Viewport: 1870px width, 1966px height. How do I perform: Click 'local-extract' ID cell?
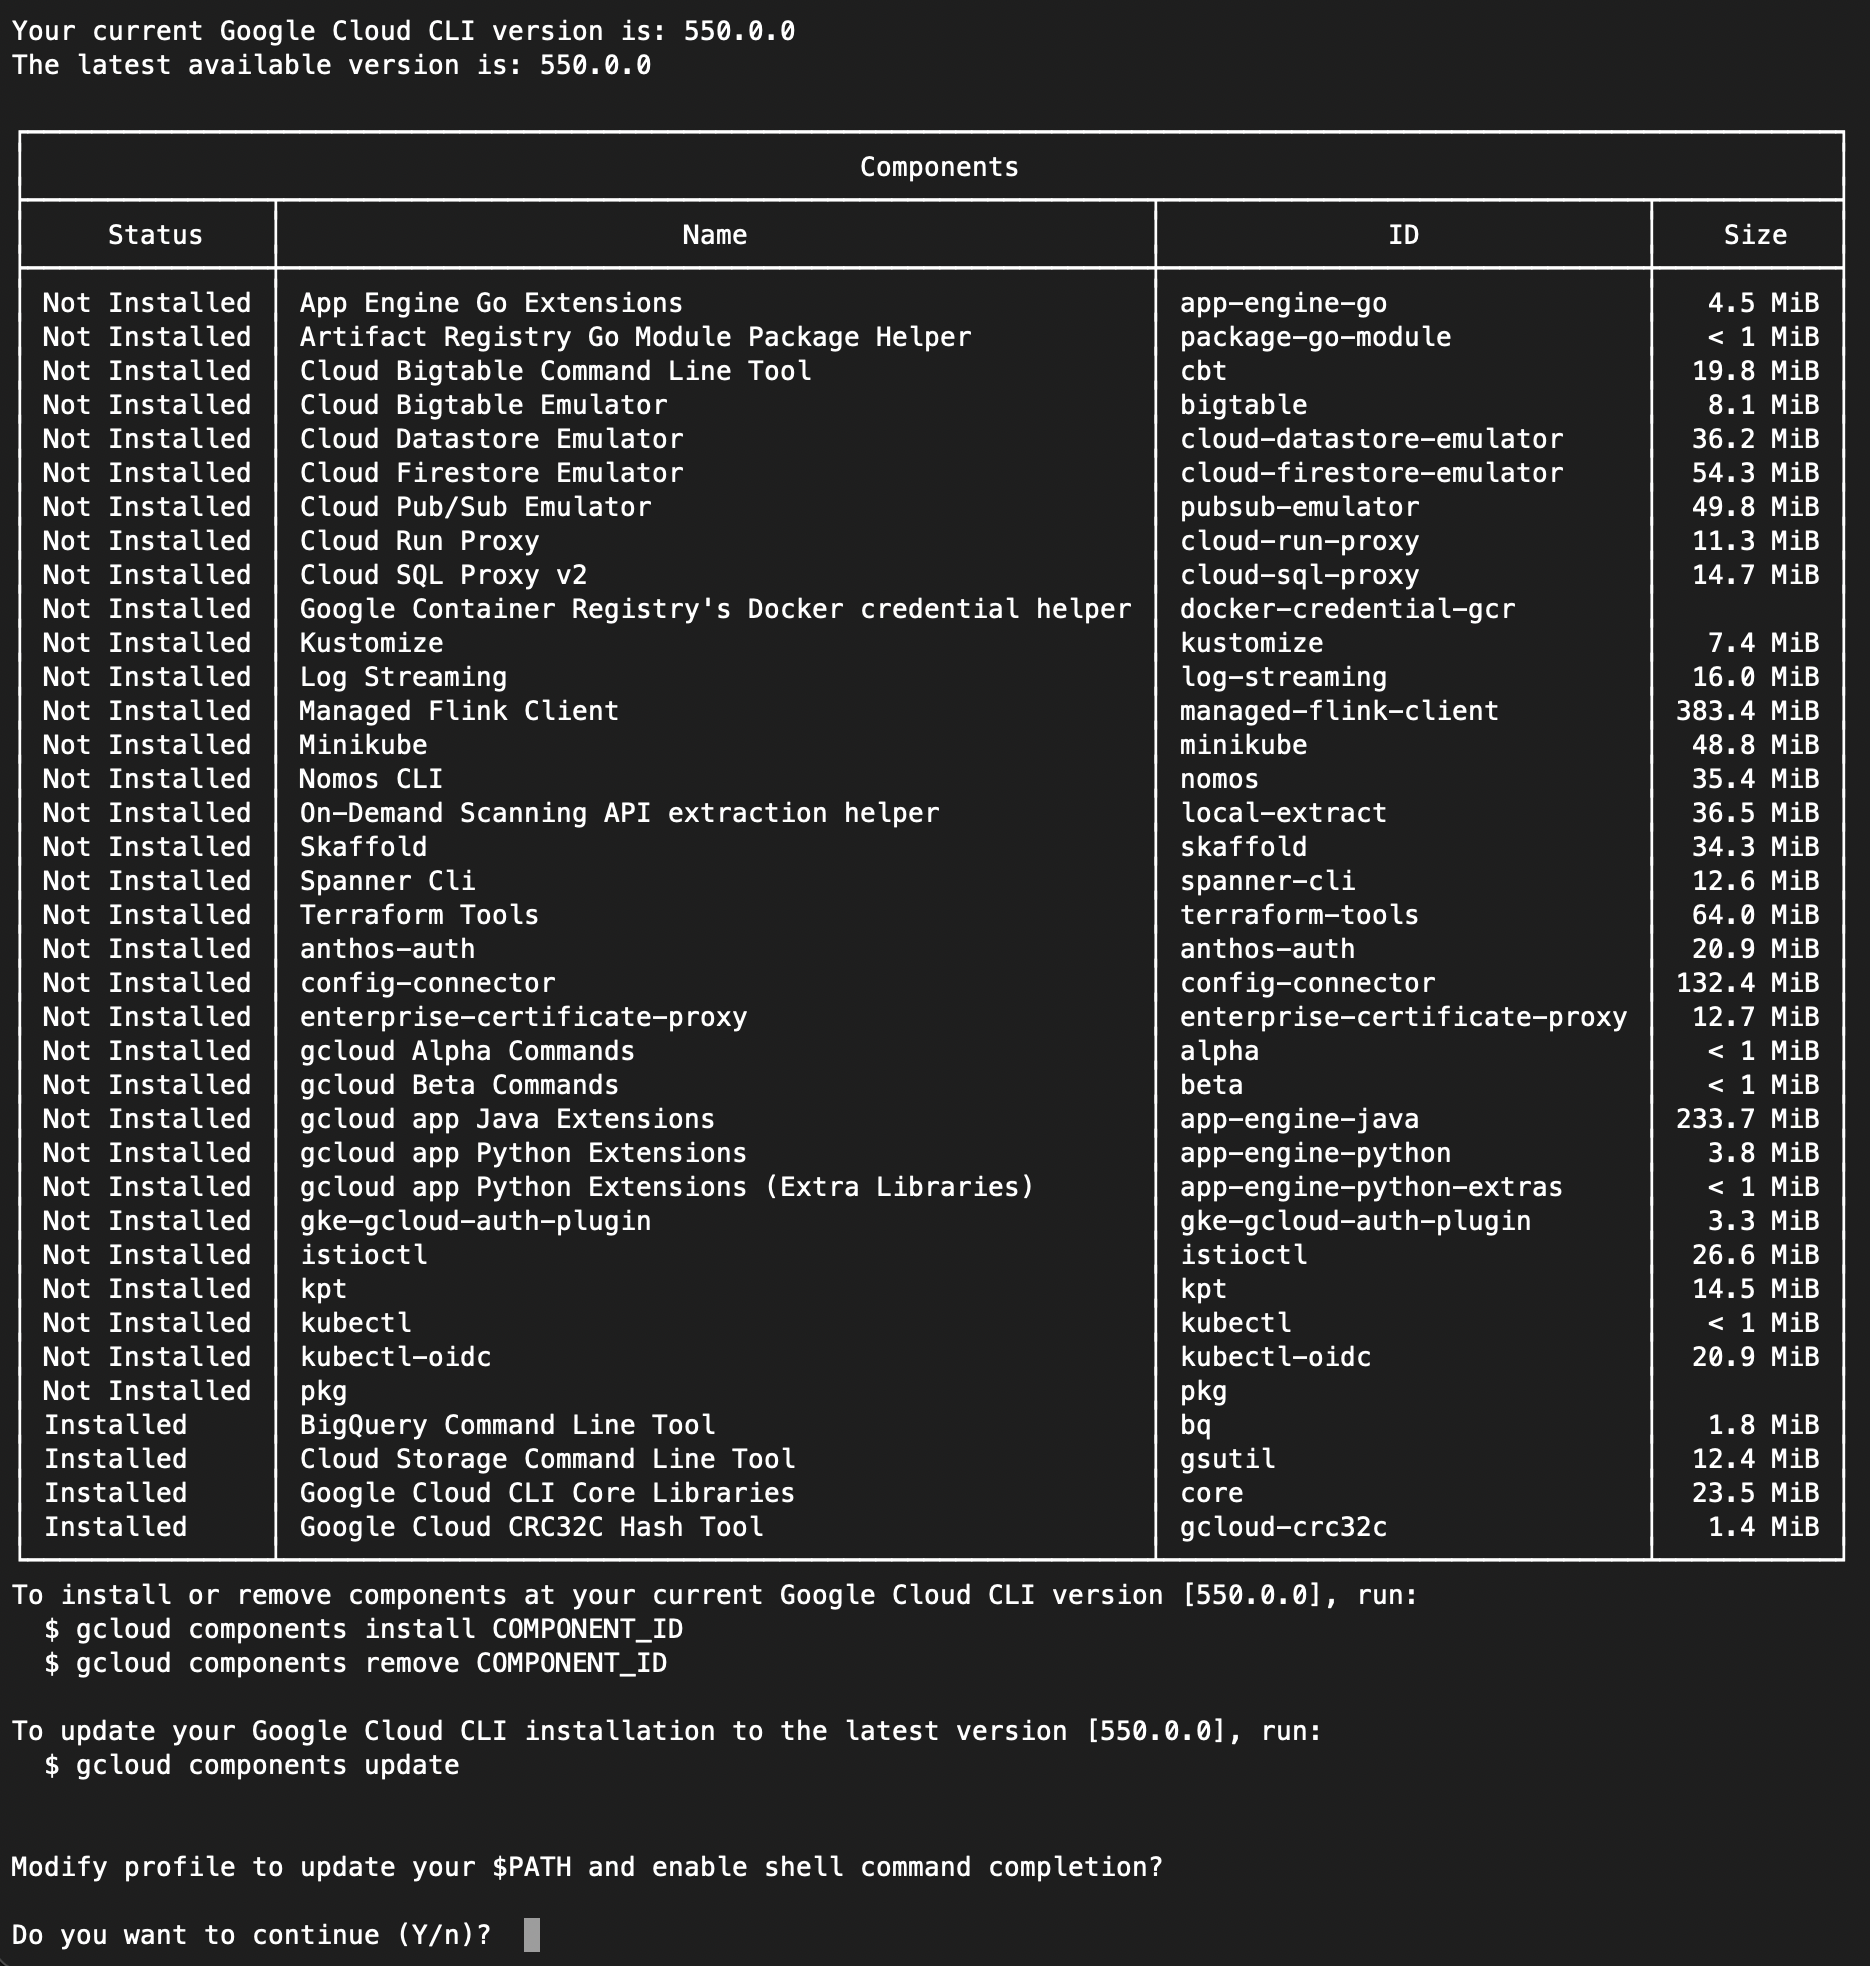click(1283, 813)
